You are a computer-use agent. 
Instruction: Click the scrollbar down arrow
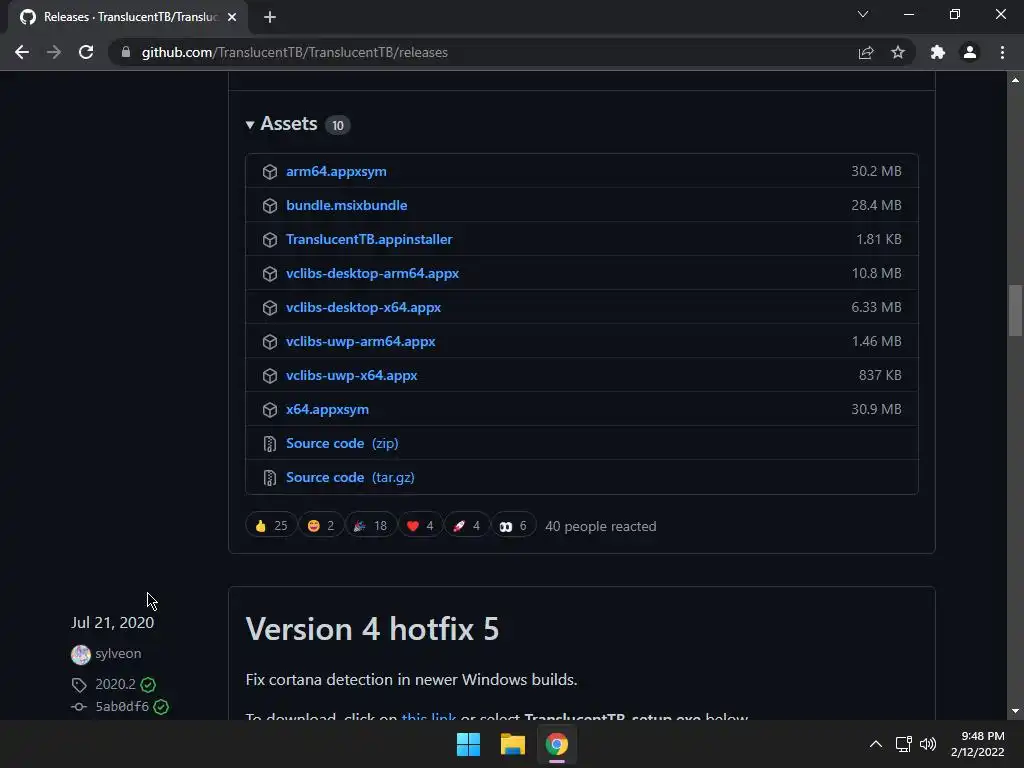pyautogui.click(x=1015, y=711)
